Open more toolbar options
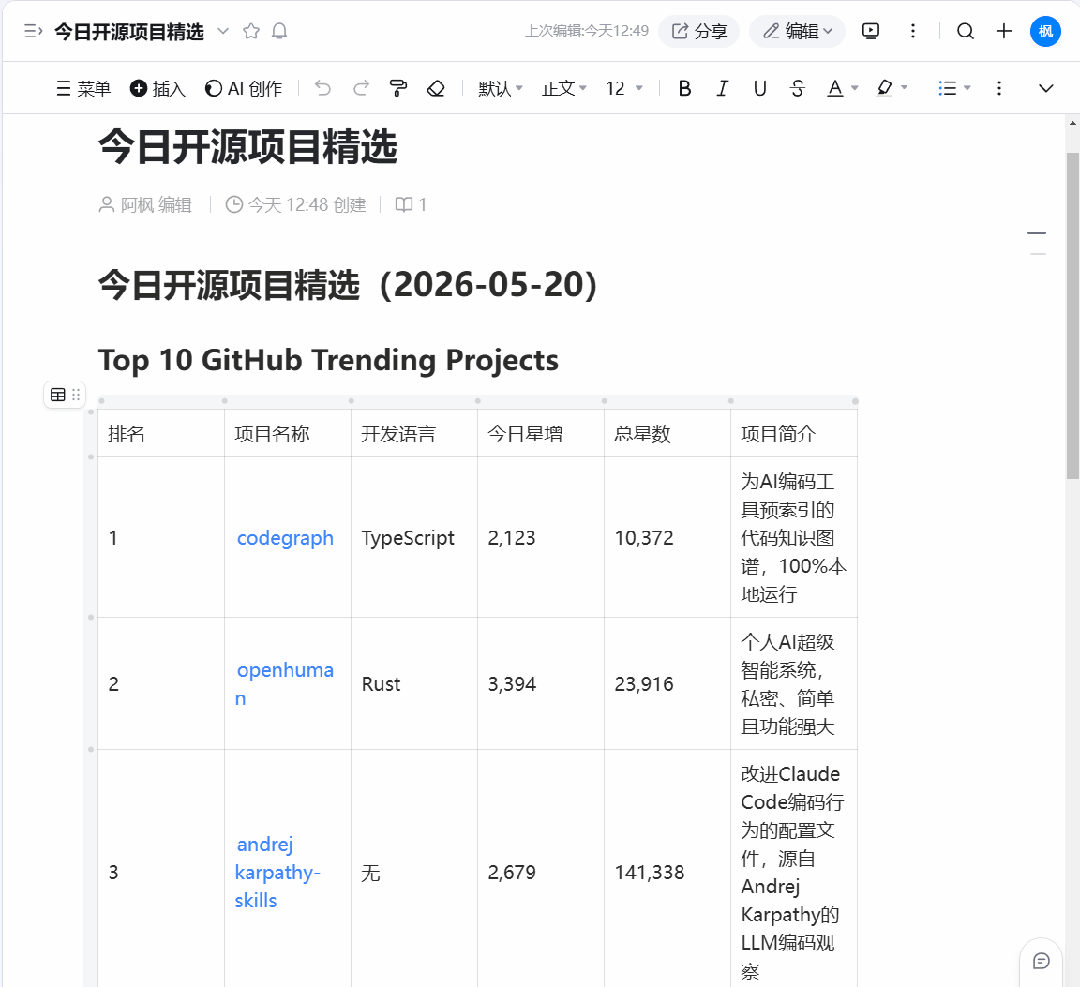 [x=999, y=89]
